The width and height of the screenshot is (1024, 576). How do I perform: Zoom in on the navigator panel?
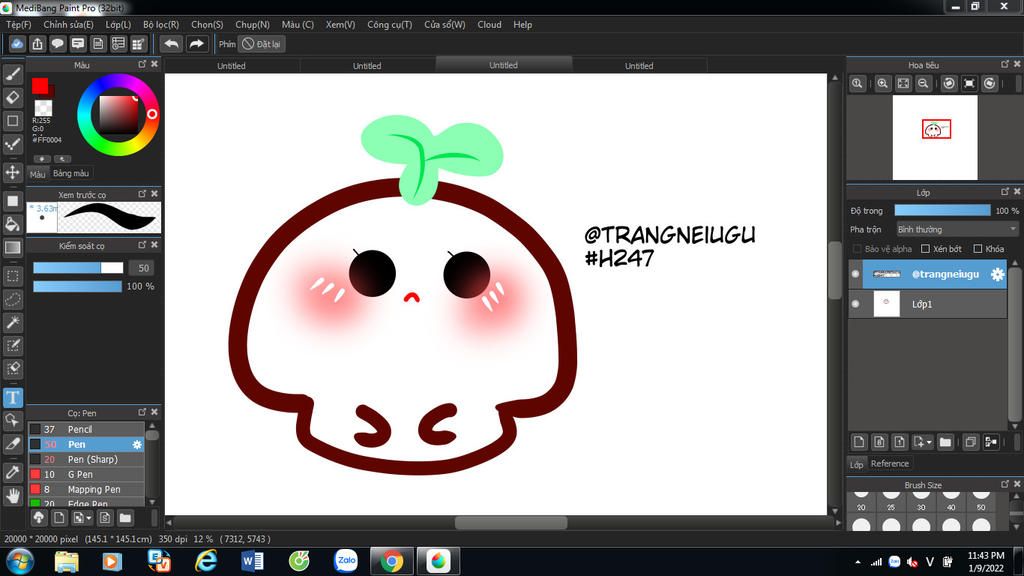(x=882, y=84)
